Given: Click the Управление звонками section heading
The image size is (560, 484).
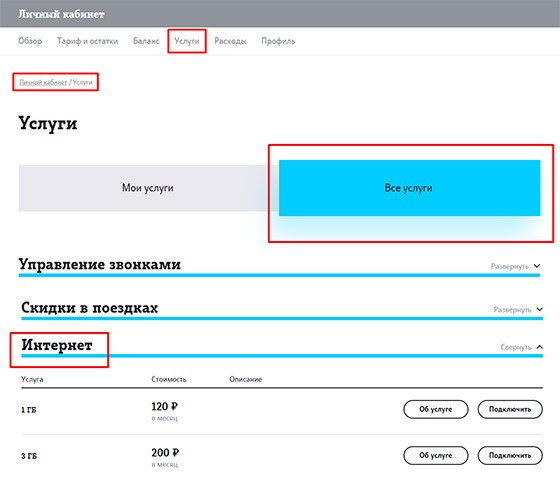Looking at the screenshot, I should pyautogui.click(x=100, y=265).
